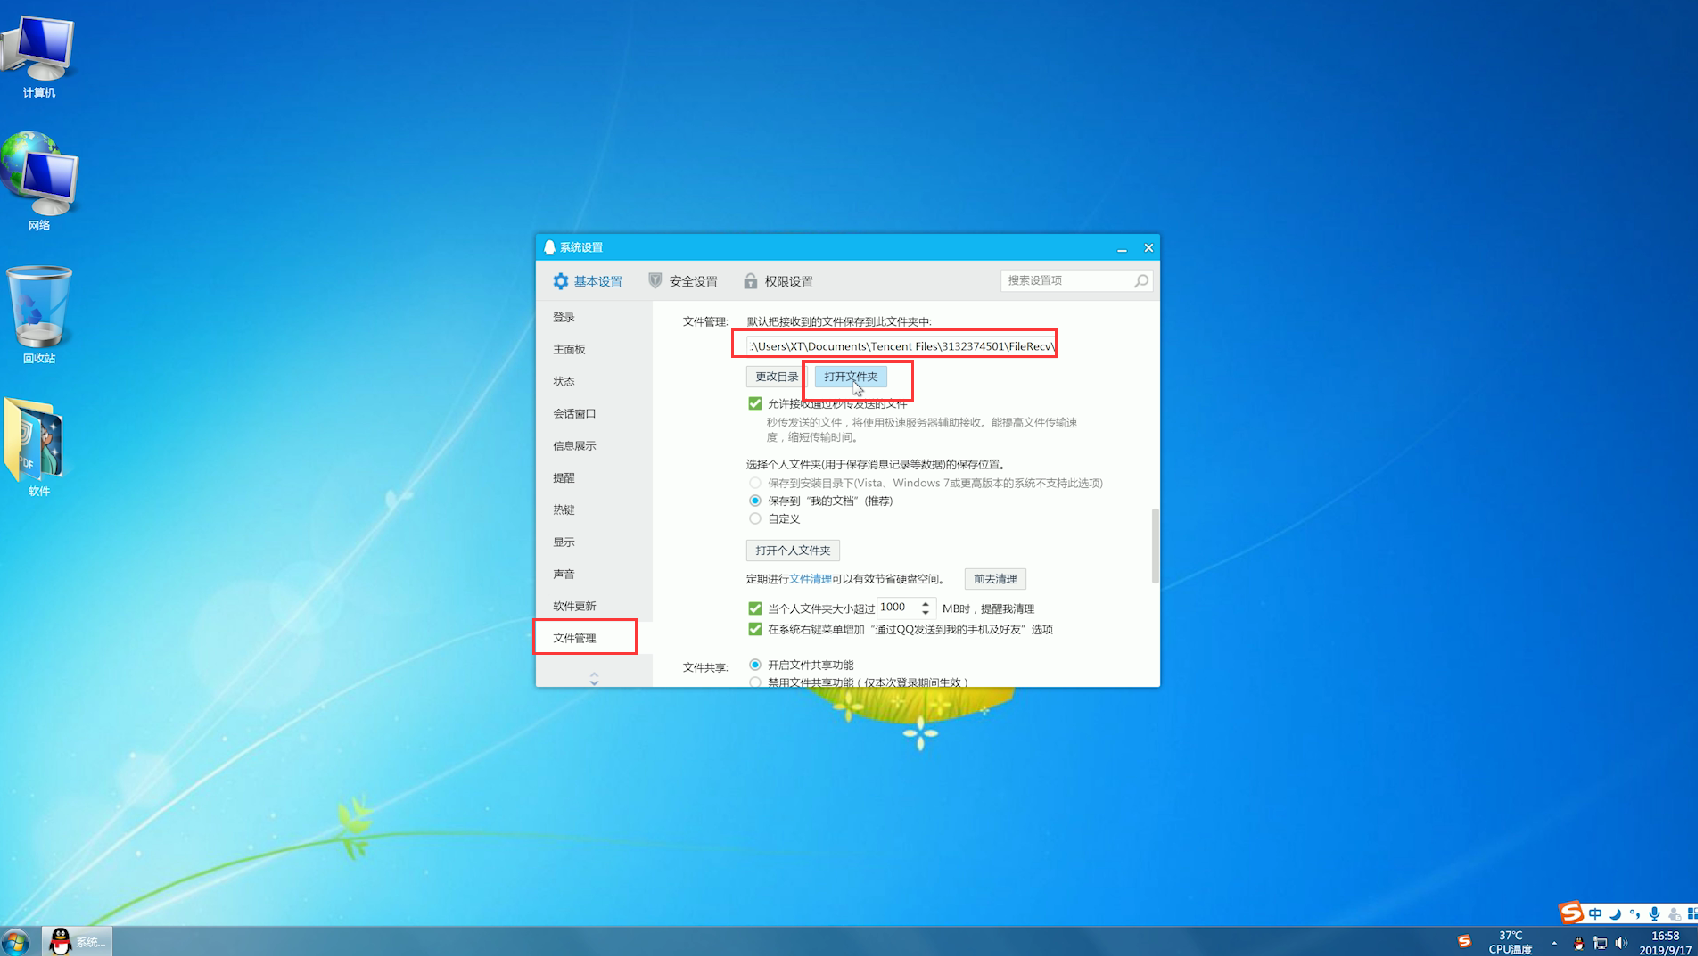Increase the 1000 MB spinner value
1698x956 pixels.
[x=925, y=603]
